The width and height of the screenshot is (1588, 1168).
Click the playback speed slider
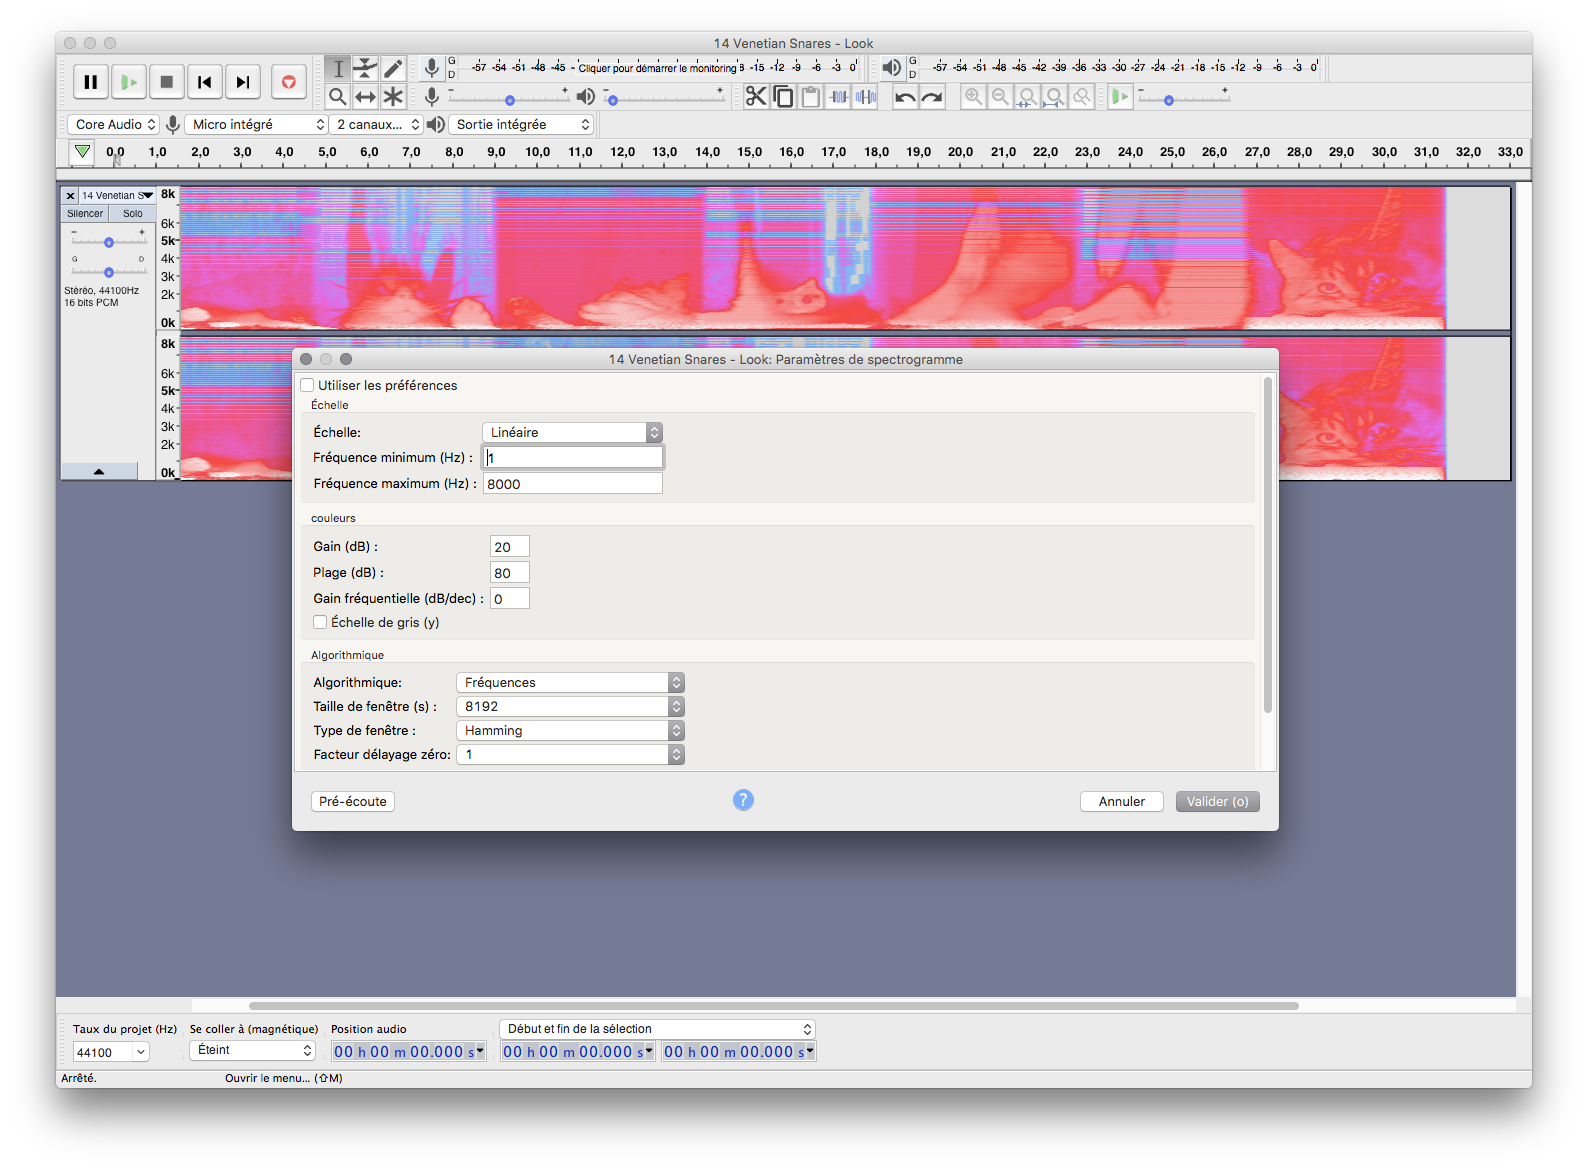(1184, 97)
